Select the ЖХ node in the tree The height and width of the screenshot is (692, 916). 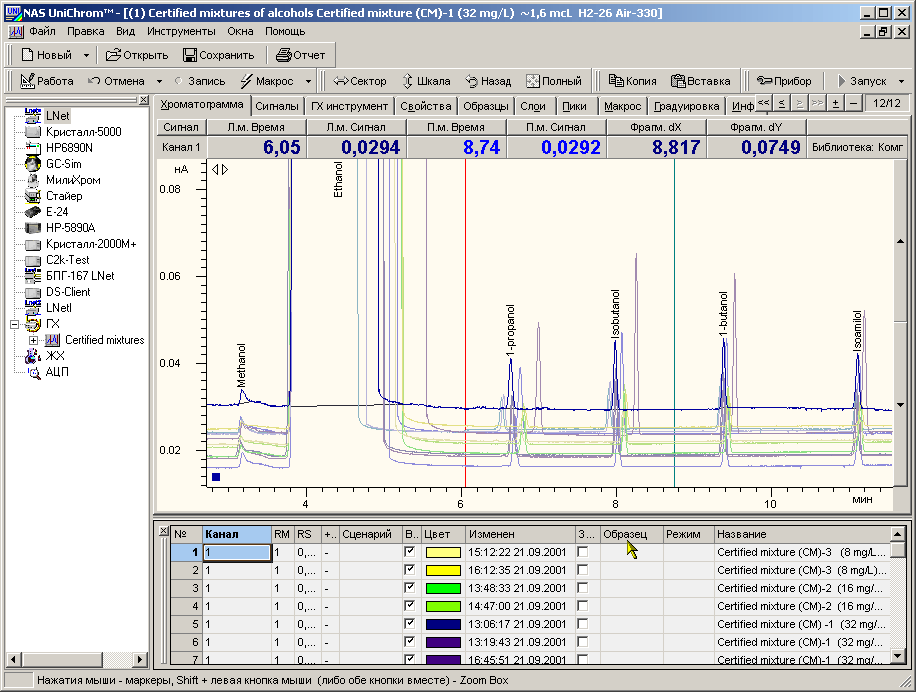pyautogui.click(x=55, y=356)
